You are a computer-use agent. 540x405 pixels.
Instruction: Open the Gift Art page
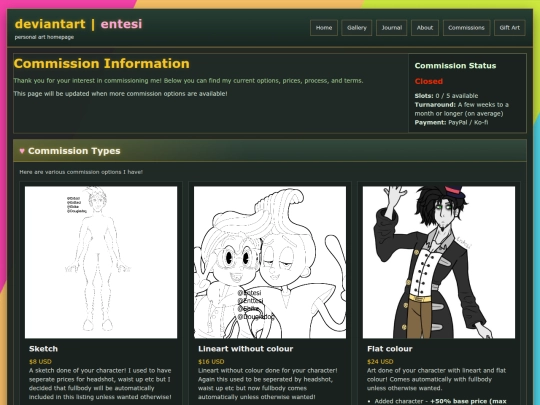510,28
